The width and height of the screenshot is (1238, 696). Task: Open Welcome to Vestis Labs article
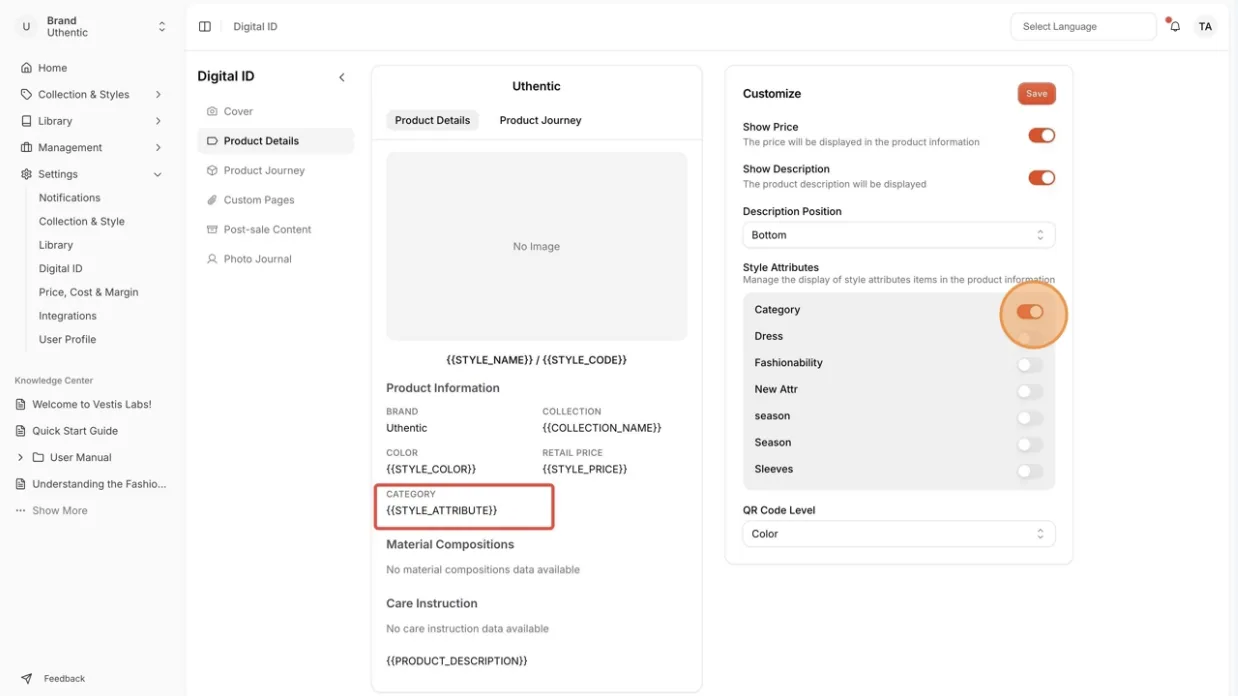click(x=92, y=405)
